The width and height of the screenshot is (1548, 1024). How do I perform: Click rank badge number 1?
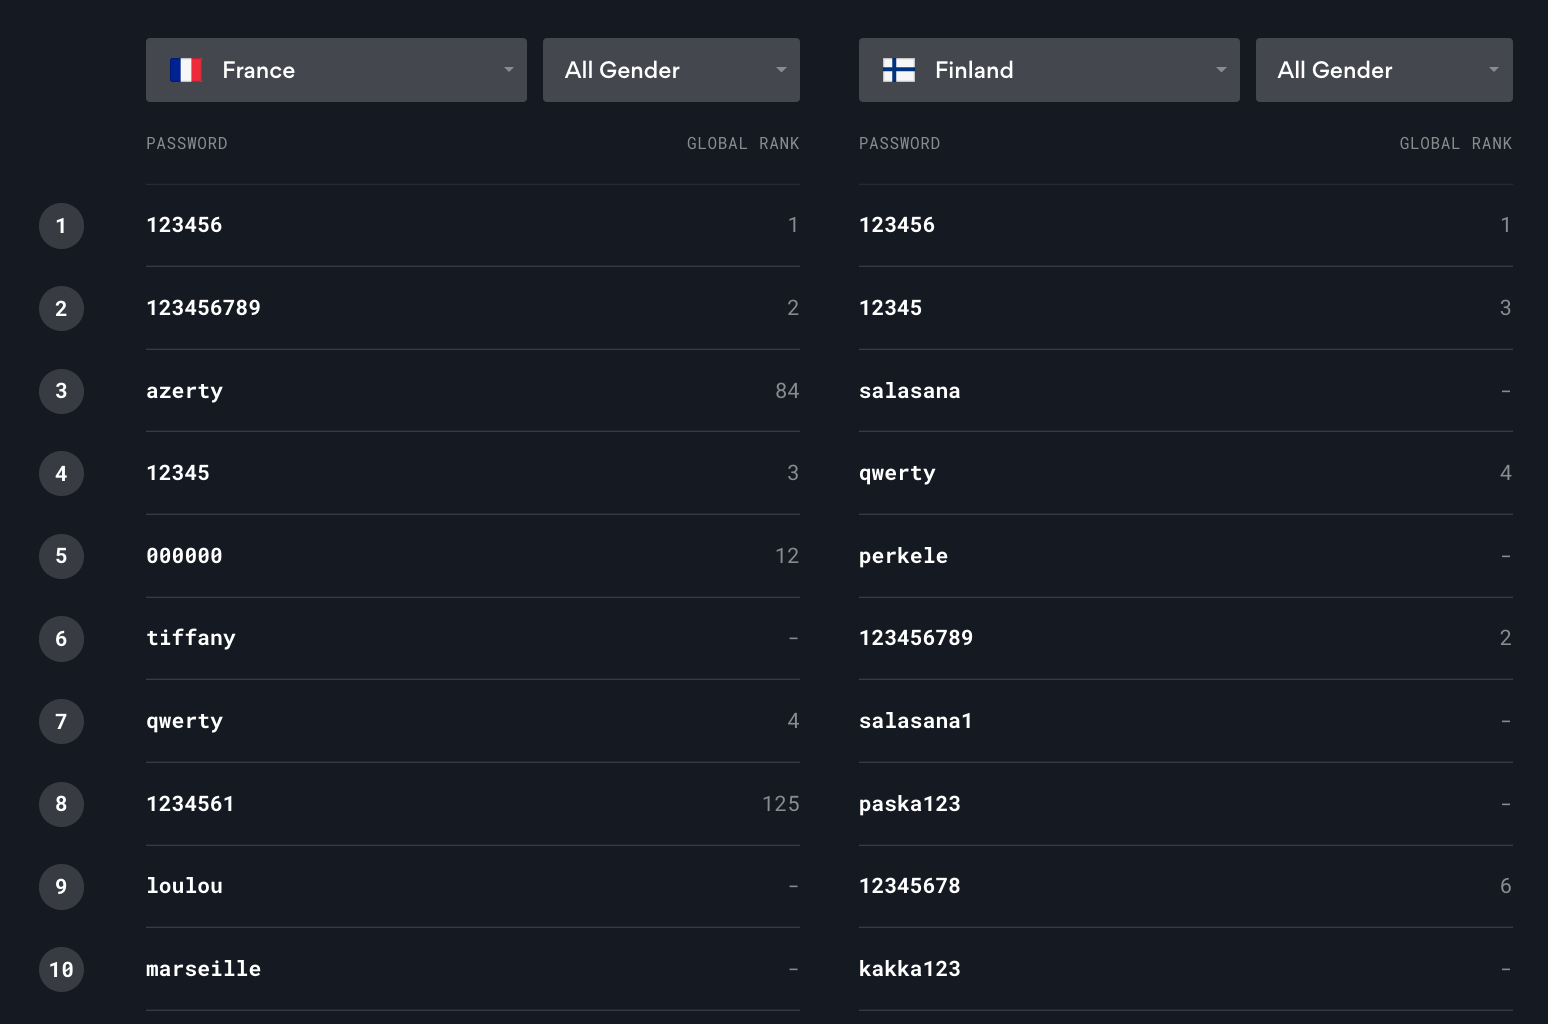61,226
